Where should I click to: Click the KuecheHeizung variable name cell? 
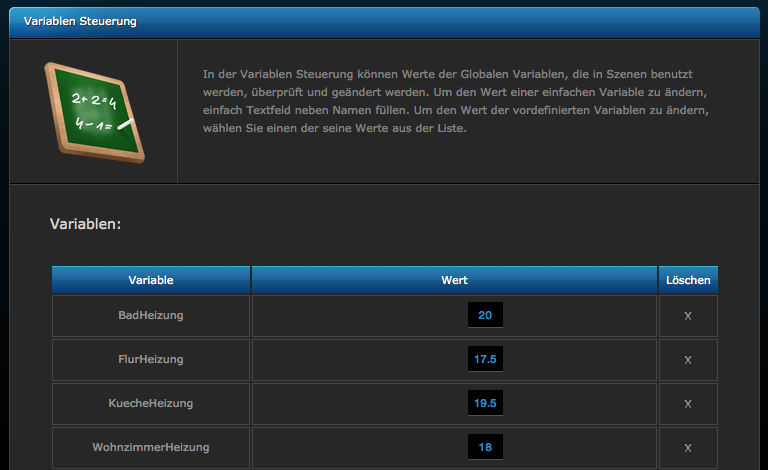151,404
